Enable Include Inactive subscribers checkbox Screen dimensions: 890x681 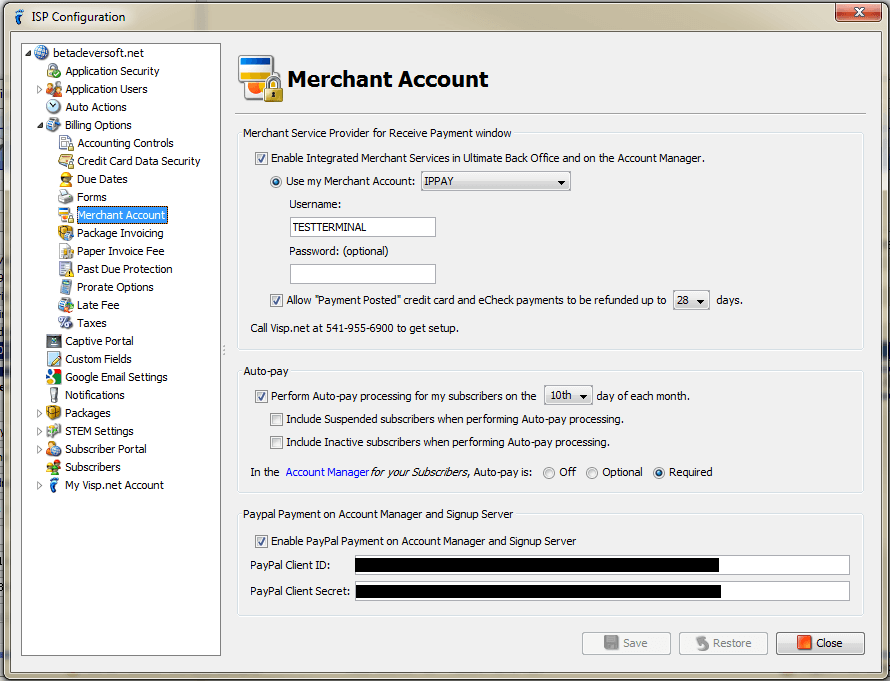(x=276, y=442)
